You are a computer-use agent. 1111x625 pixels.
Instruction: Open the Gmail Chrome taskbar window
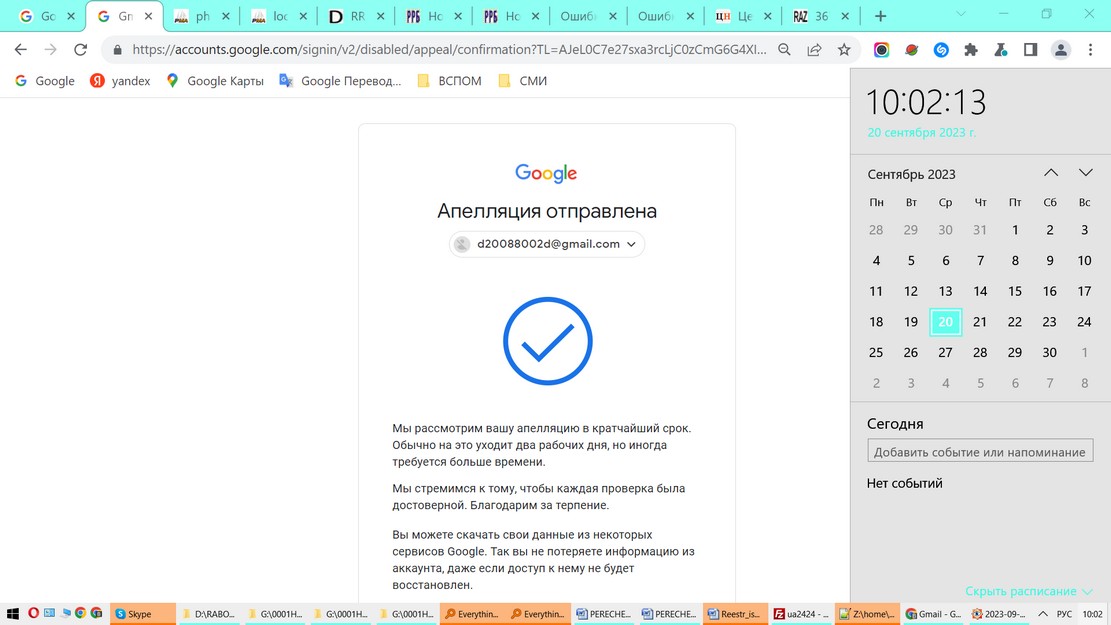932,614
